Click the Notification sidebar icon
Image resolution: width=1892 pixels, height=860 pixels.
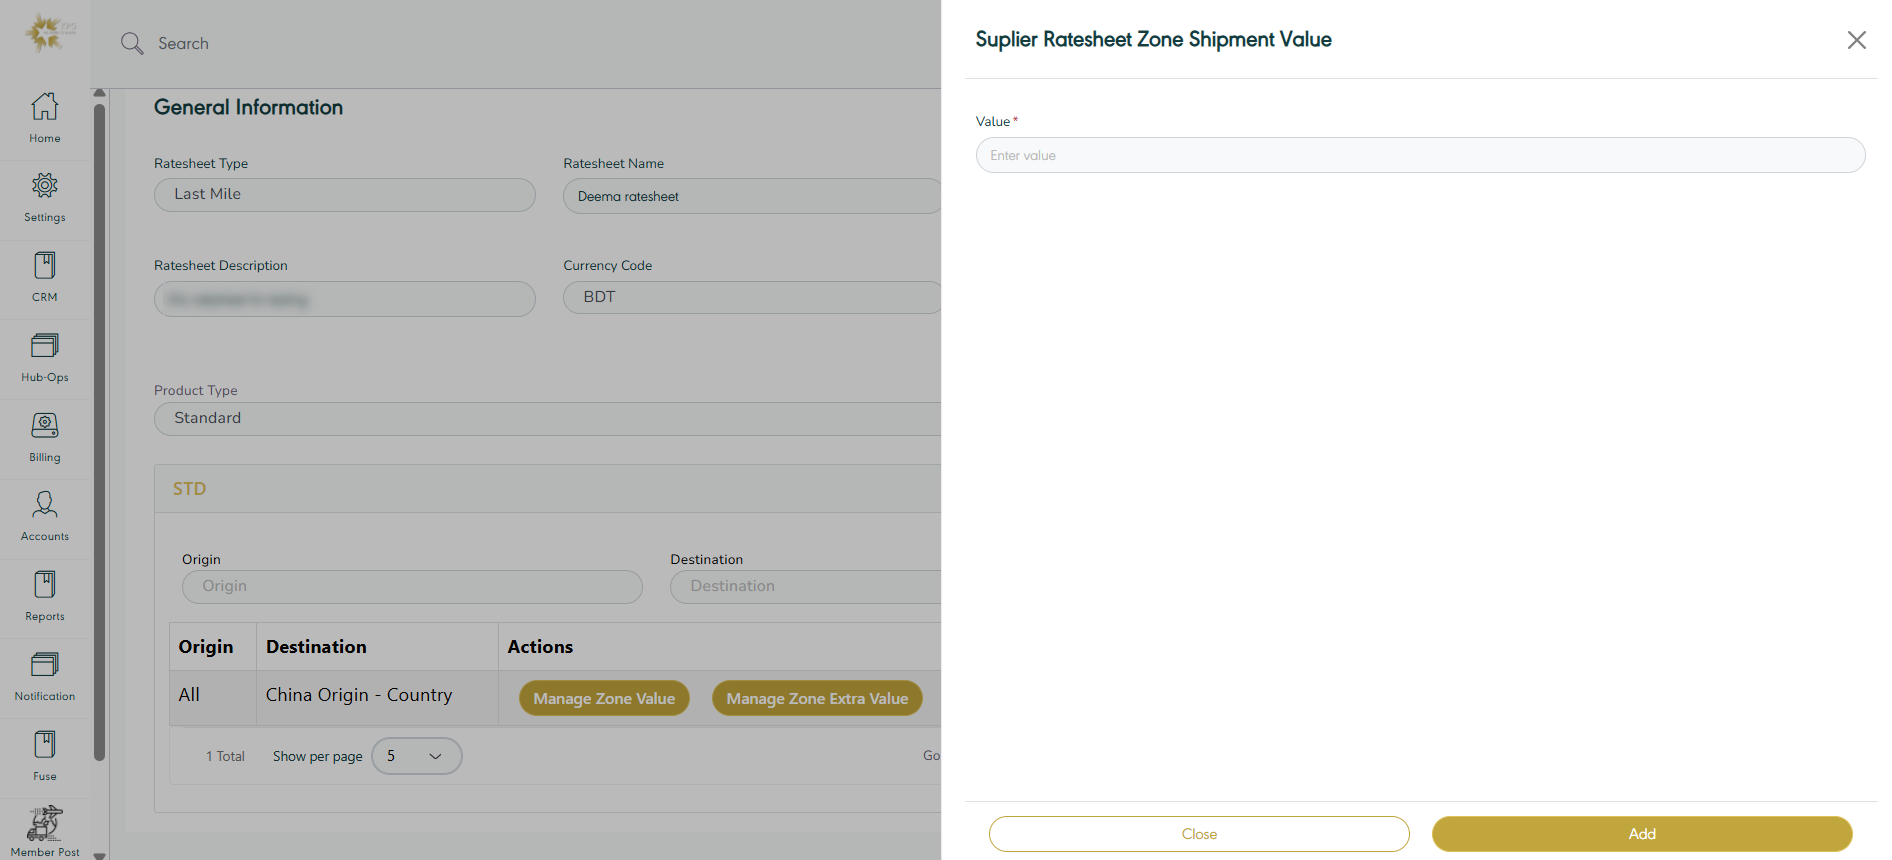[45, 665]
